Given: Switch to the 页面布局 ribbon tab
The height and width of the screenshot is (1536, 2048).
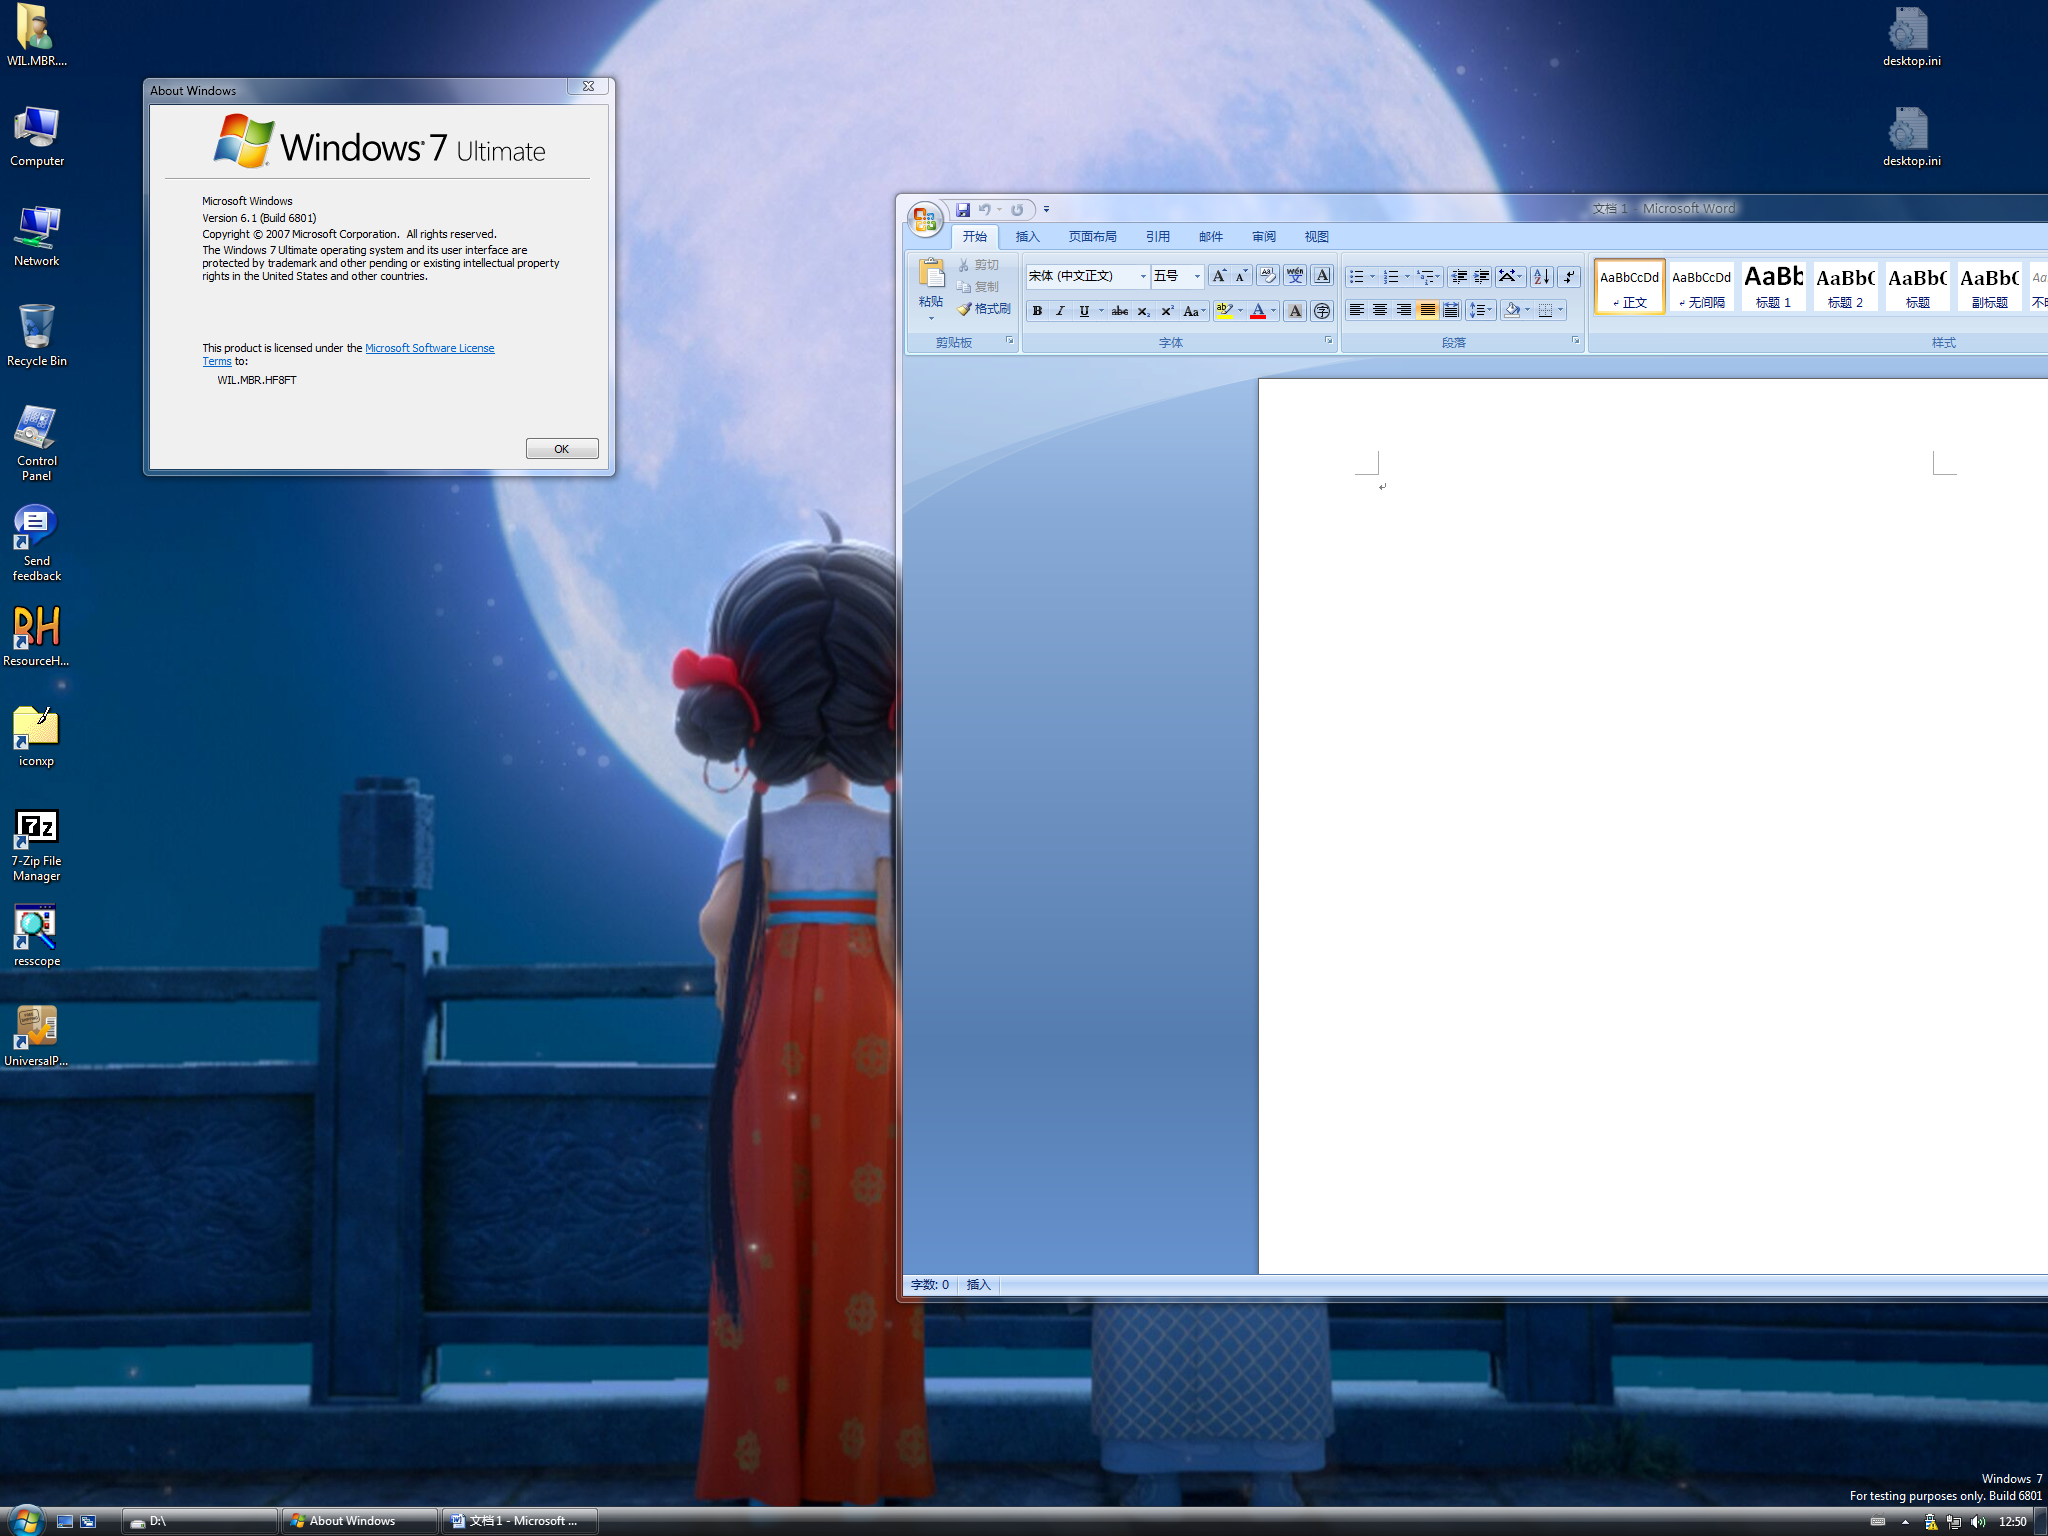Looking at the screenshot, I should (1092, 237).
